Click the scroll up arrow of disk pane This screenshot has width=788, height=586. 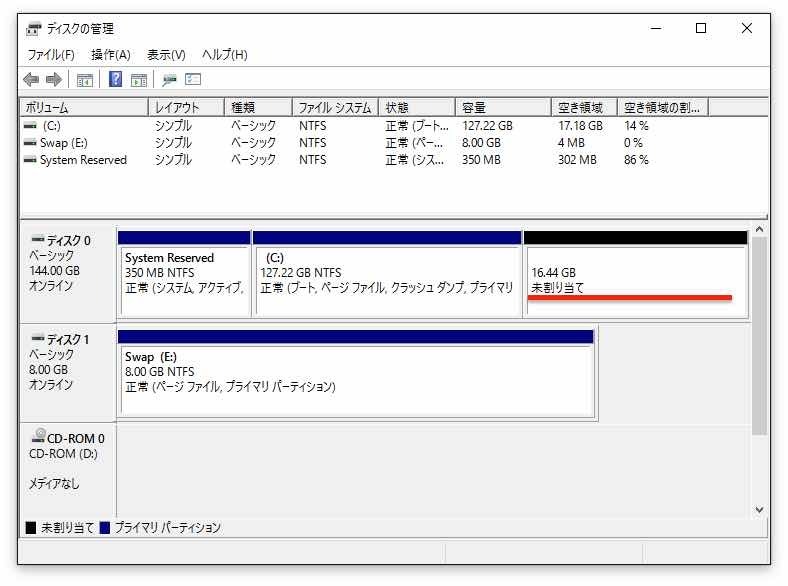pos(759,229)
